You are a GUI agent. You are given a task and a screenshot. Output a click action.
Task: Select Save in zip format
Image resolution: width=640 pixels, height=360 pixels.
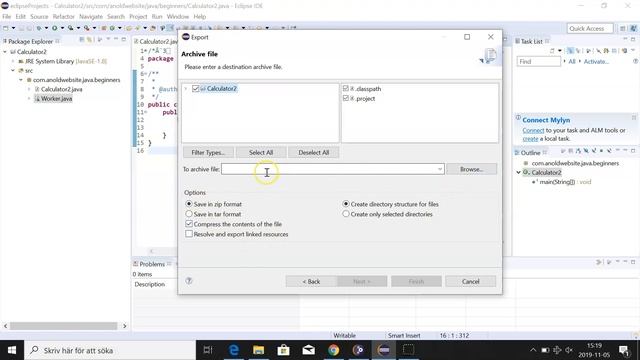pos(189,204)
